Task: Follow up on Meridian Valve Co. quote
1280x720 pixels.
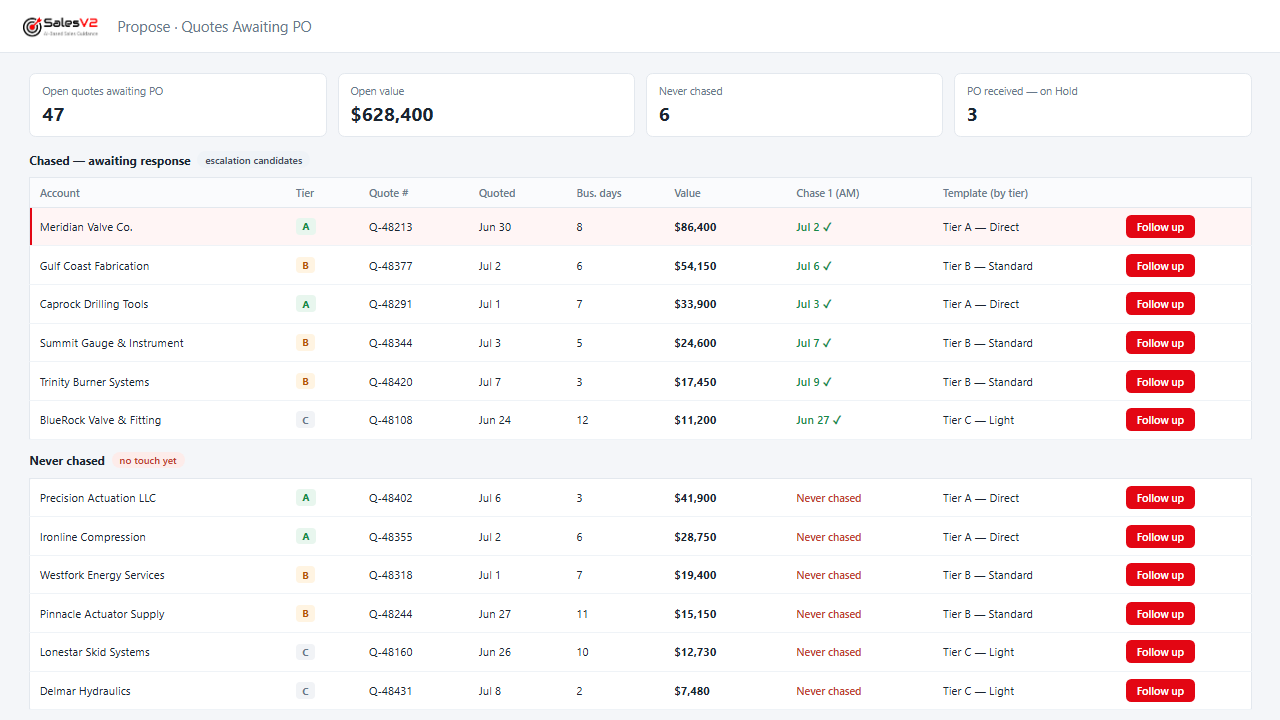Action: (x=1160, y=227)
